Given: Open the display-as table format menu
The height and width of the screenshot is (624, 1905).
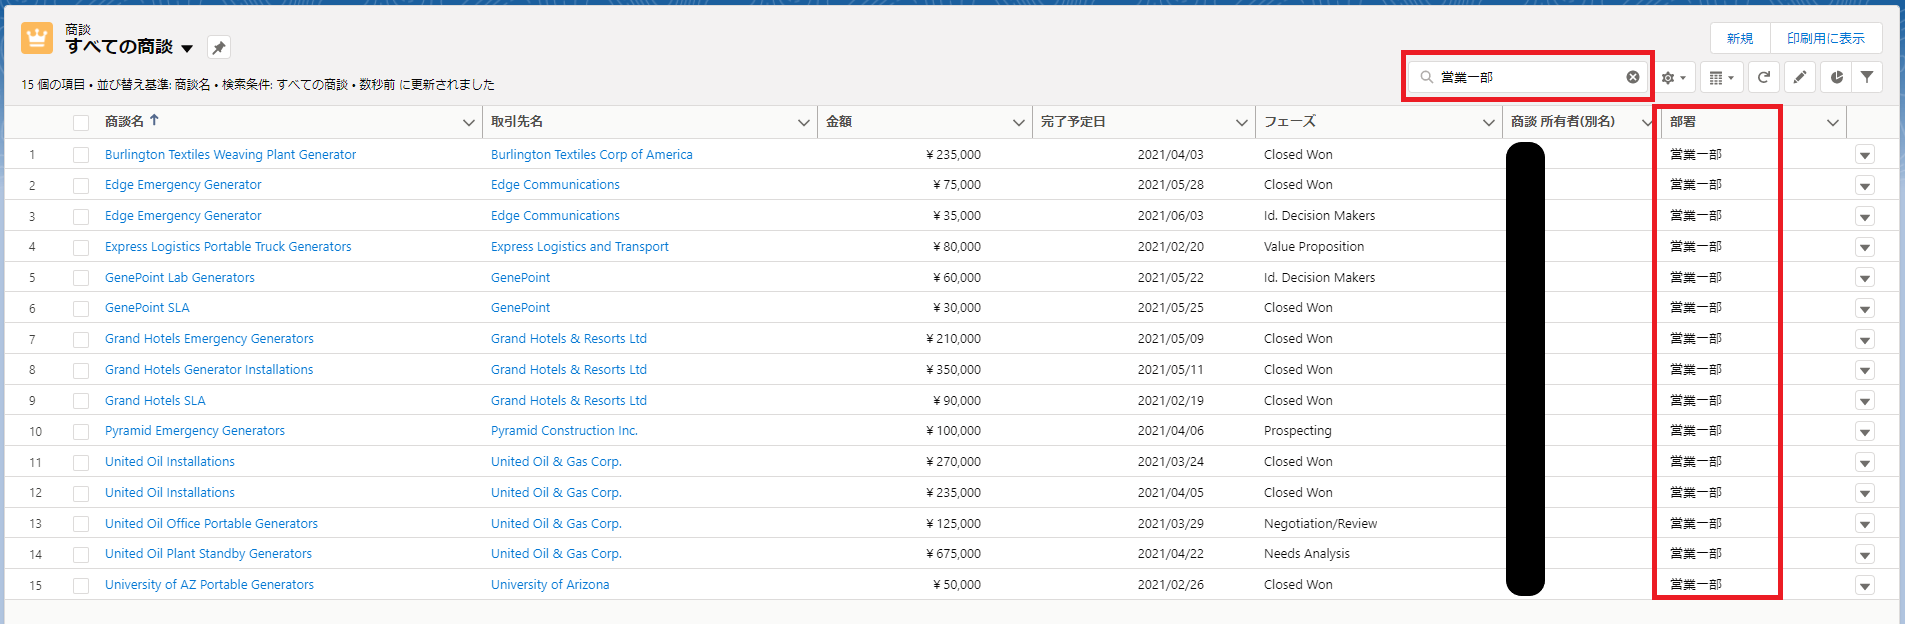Looking at the screenshot, I should click(x=1721, y=77).
